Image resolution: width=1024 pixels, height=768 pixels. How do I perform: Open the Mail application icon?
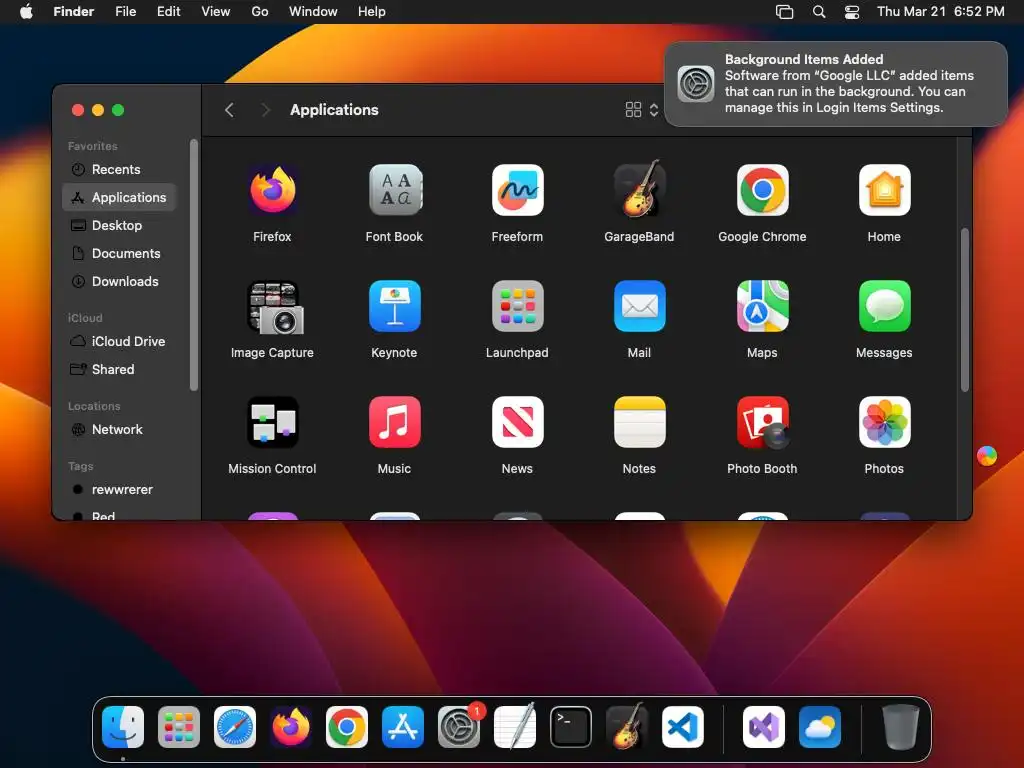[x=639, y=306]
